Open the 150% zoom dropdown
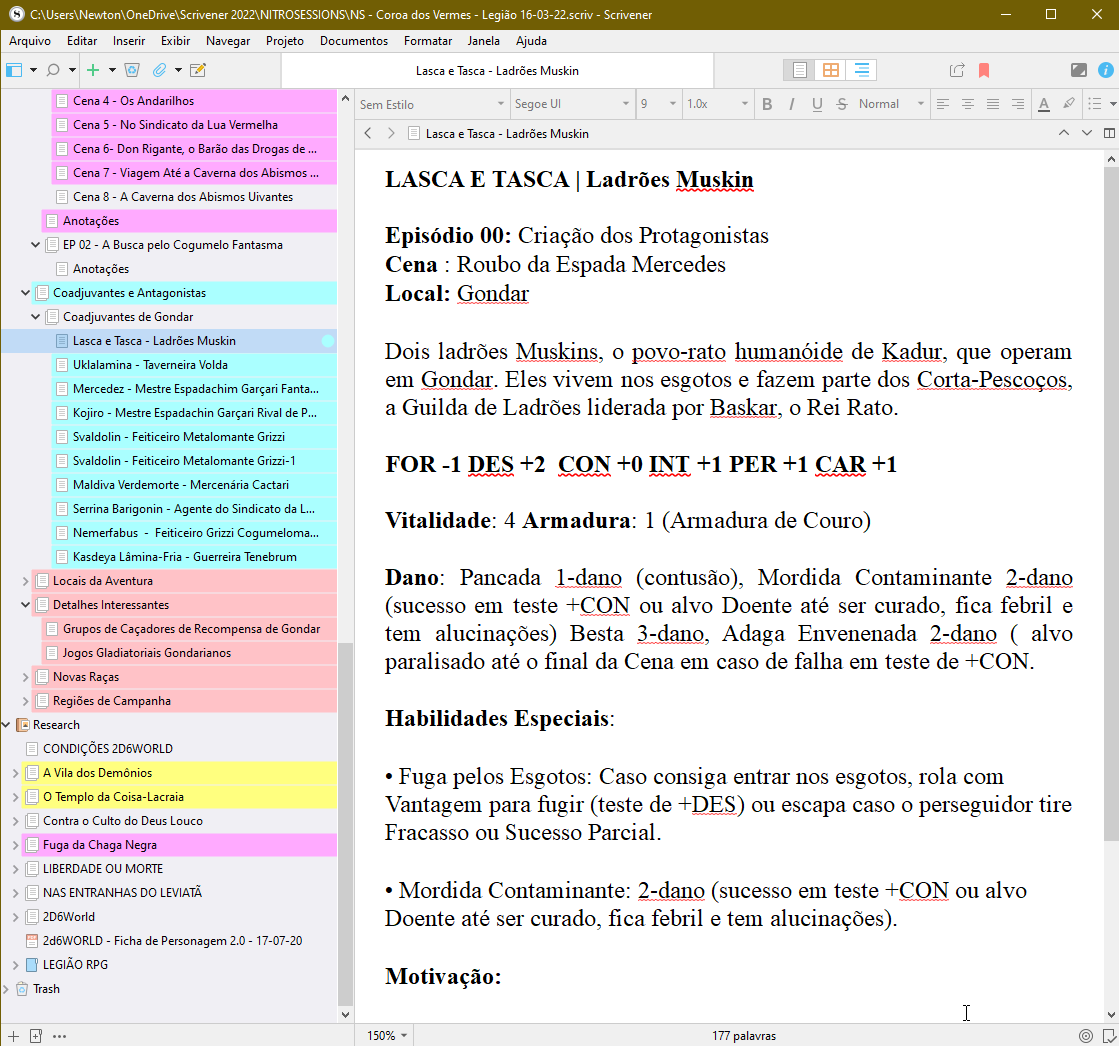The image size is (1119, 1046). point(387,1036)
